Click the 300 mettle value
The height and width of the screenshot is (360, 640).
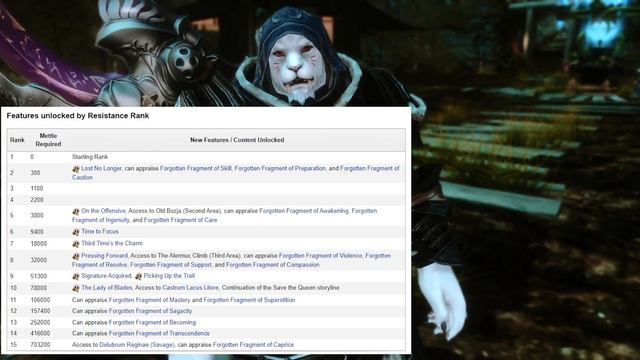[35, 173]
